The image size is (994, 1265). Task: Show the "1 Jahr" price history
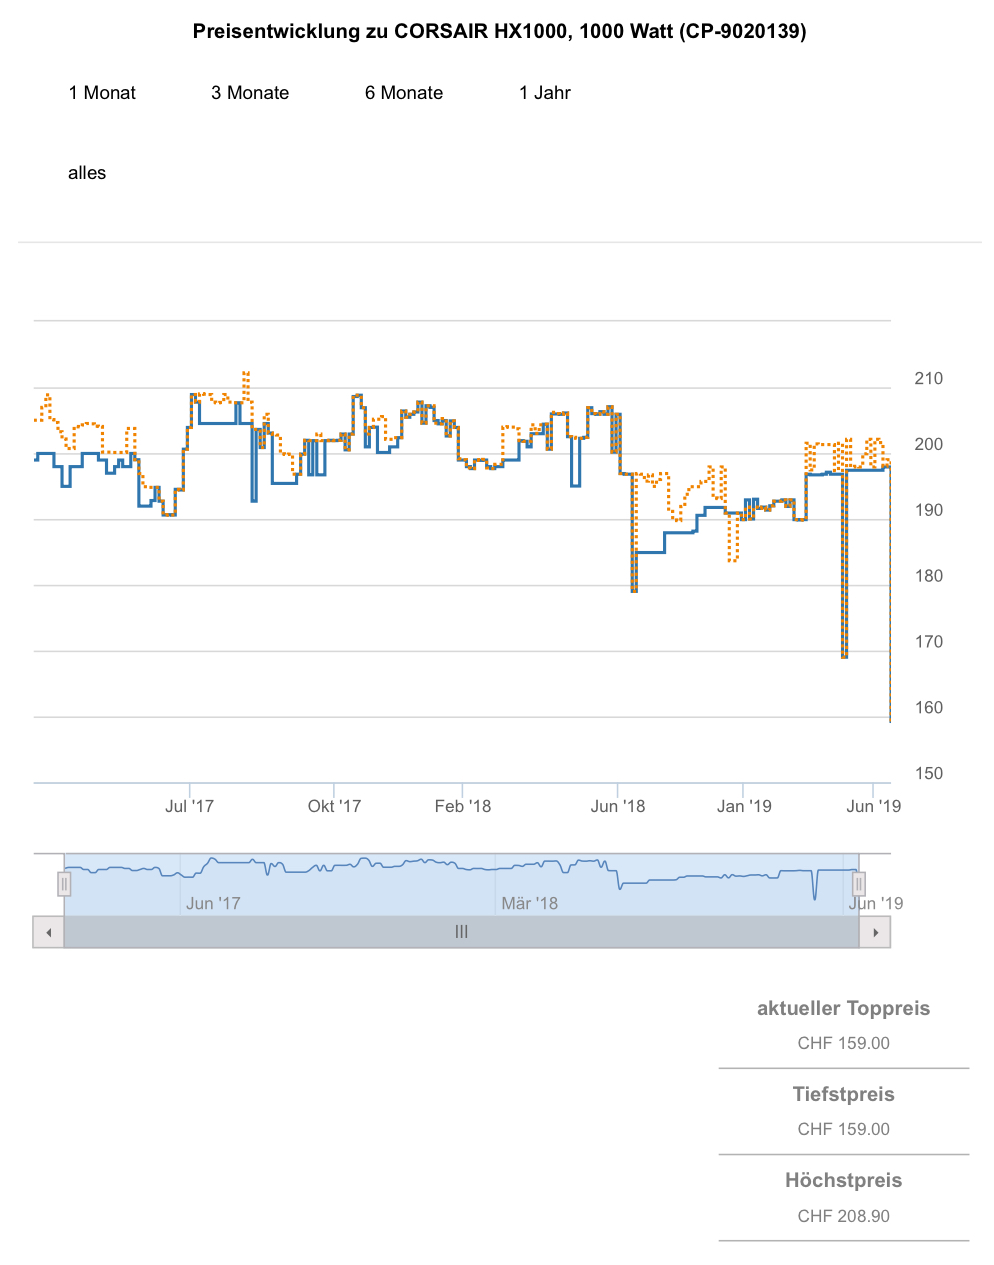click(x=545, y=93)
